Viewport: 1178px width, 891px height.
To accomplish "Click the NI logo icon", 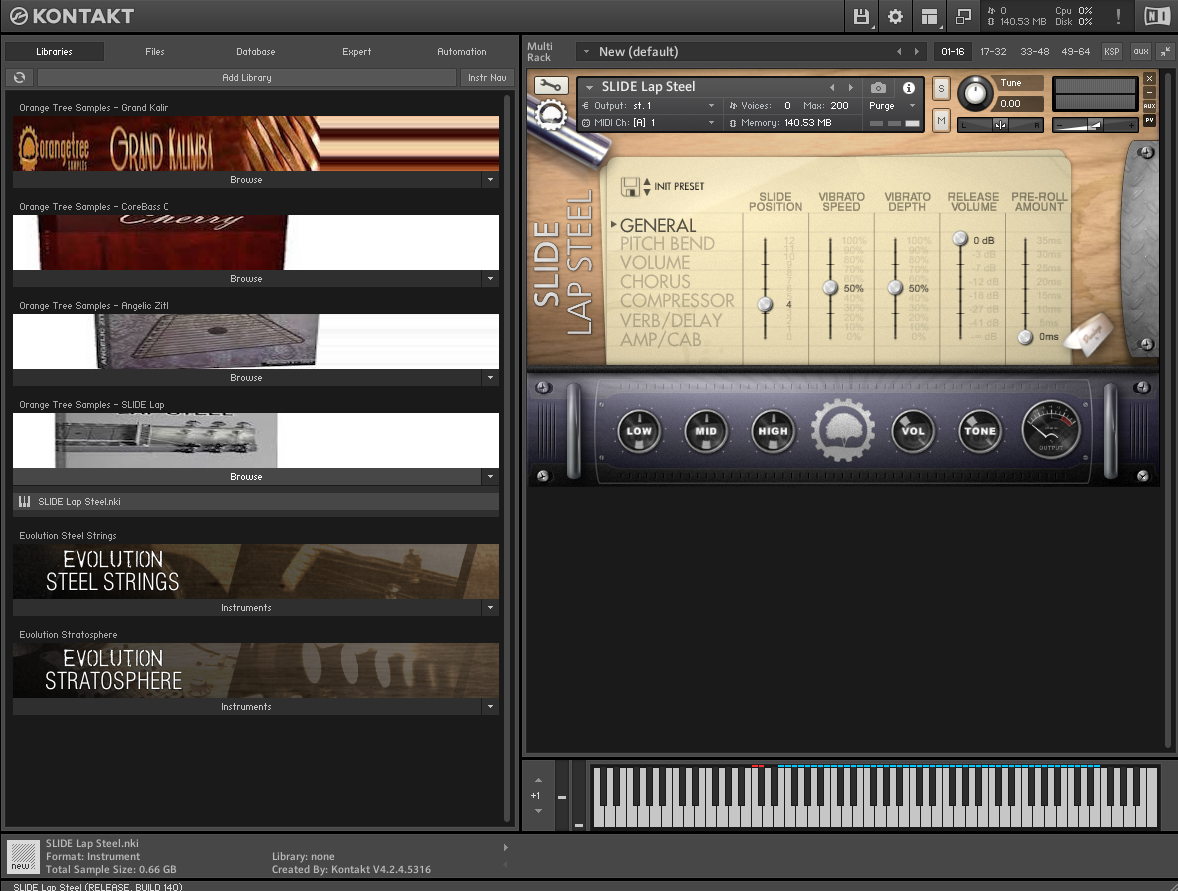I will (1157, 17).
